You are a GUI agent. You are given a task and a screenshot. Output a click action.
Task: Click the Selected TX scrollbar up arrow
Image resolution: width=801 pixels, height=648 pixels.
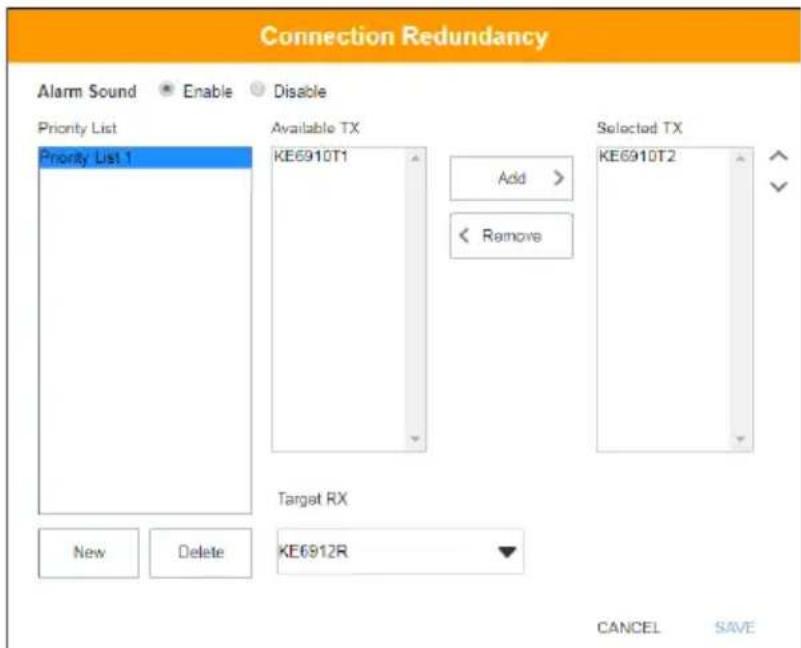pos(740,158)
